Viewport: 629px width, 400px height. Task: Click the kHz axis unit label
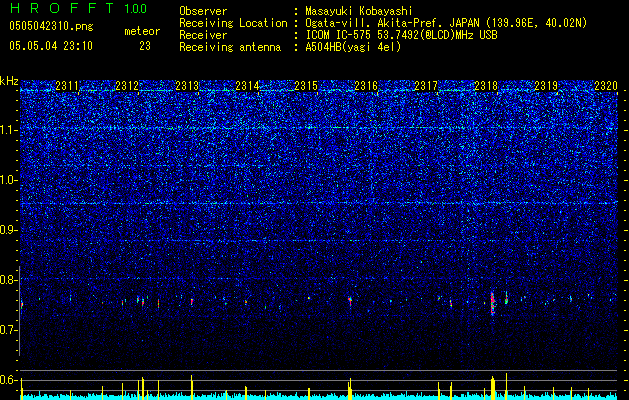click(9, 81)
